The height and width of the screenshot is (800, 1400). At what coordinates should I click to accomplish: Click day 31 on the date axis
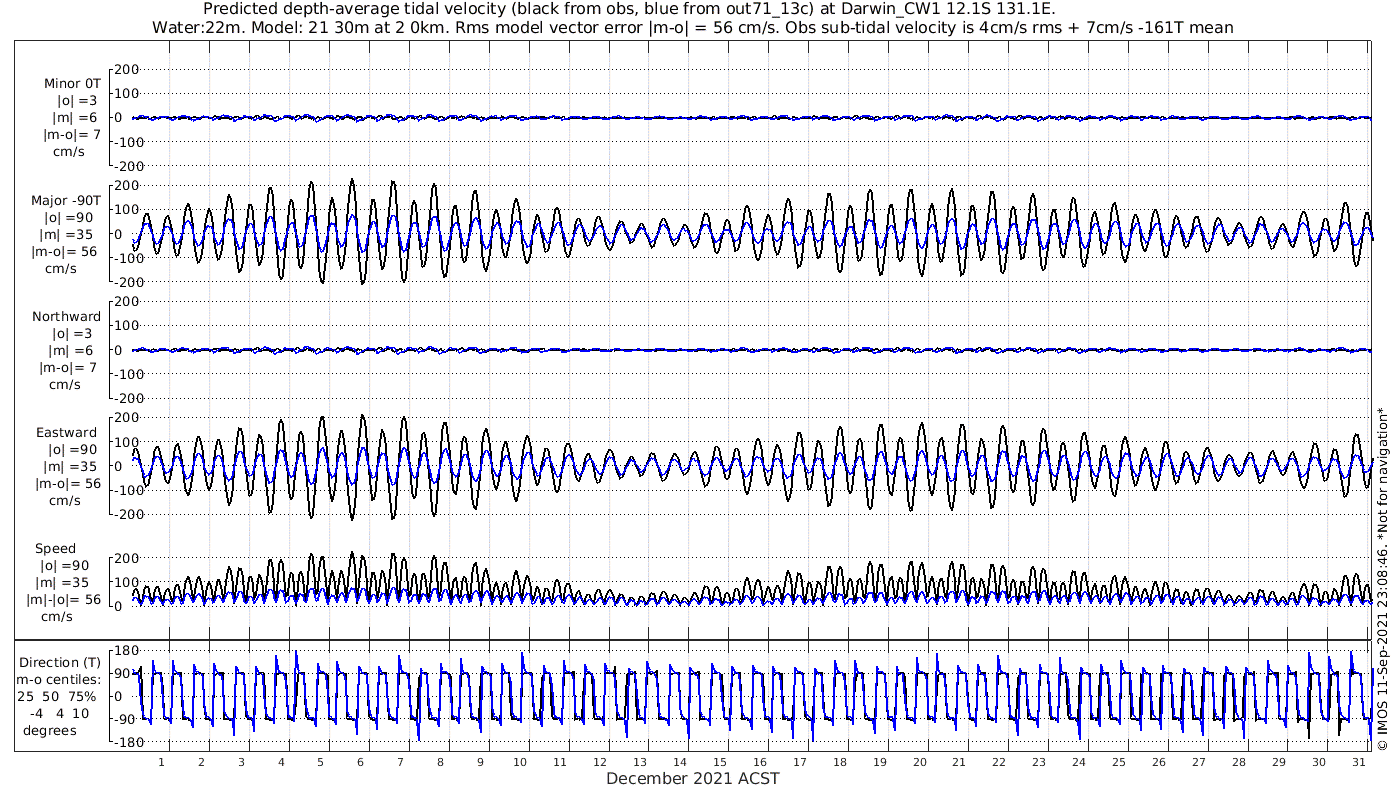[x=1358, y=762]
